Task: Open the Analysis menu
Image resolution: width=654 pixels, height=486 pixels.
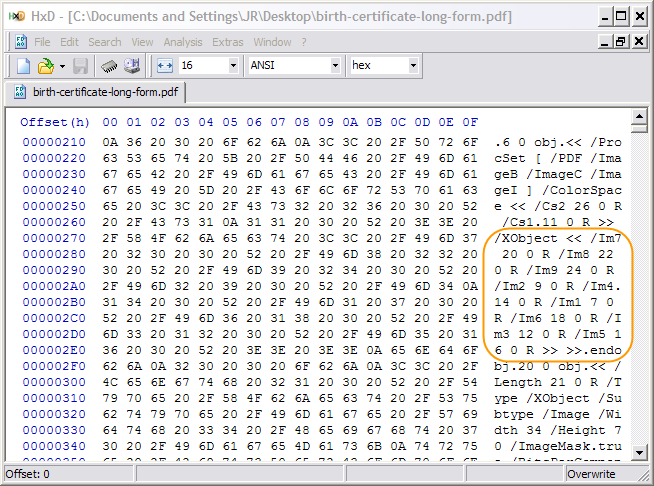Action: [183, 42]
